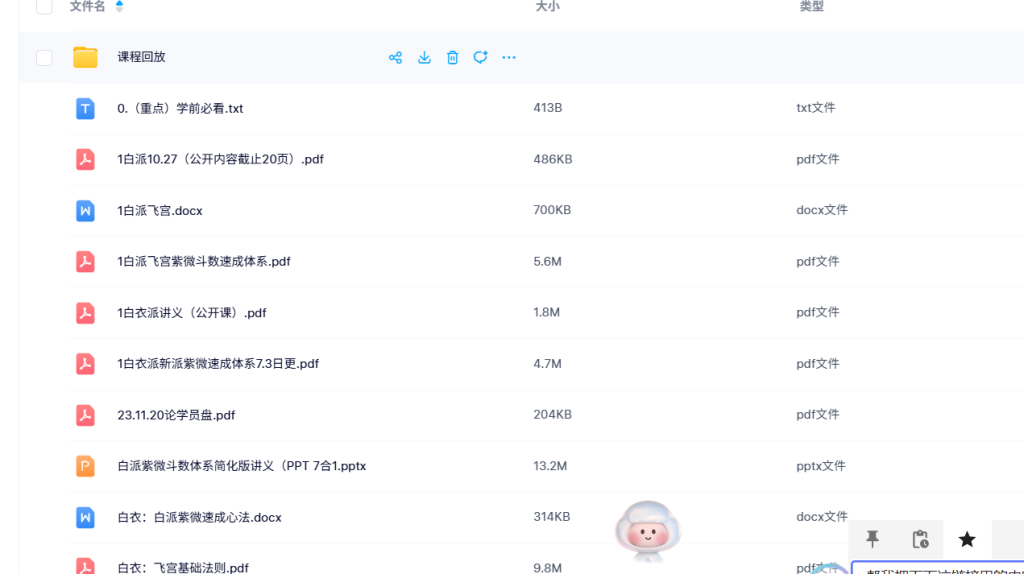Open 白派紫微斗数体系简化版讲义 pptx file
This screenshot has height=574, width=1024.
[242, 466]
